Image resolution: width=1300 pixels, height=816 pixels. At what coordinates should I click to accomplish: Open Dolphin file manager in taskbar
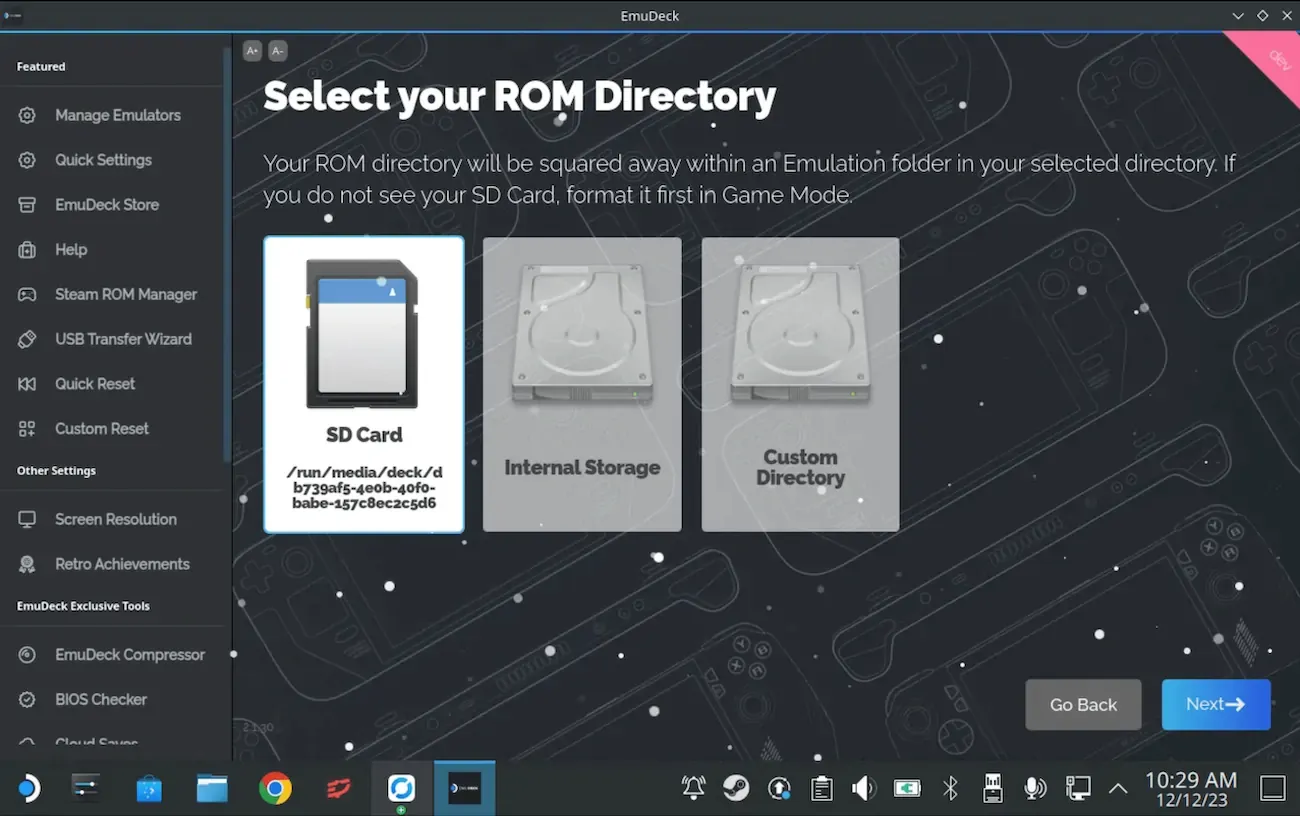pos(212,789)
